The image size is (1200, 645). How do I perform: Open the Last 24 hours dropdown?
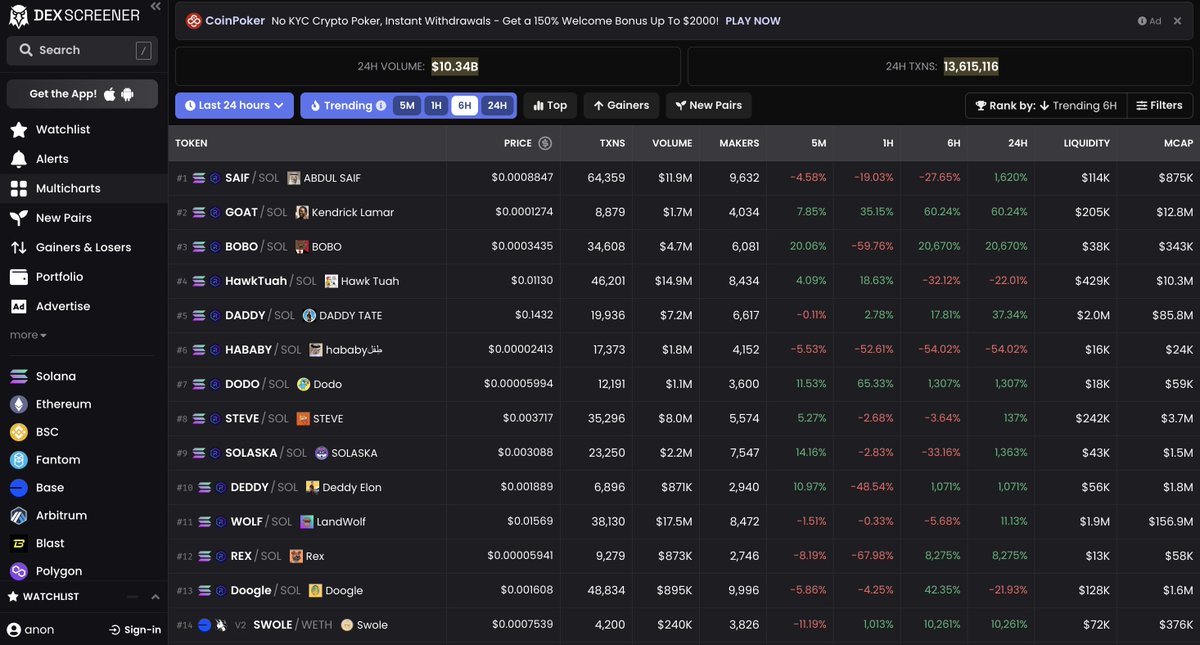click(234, 106)
